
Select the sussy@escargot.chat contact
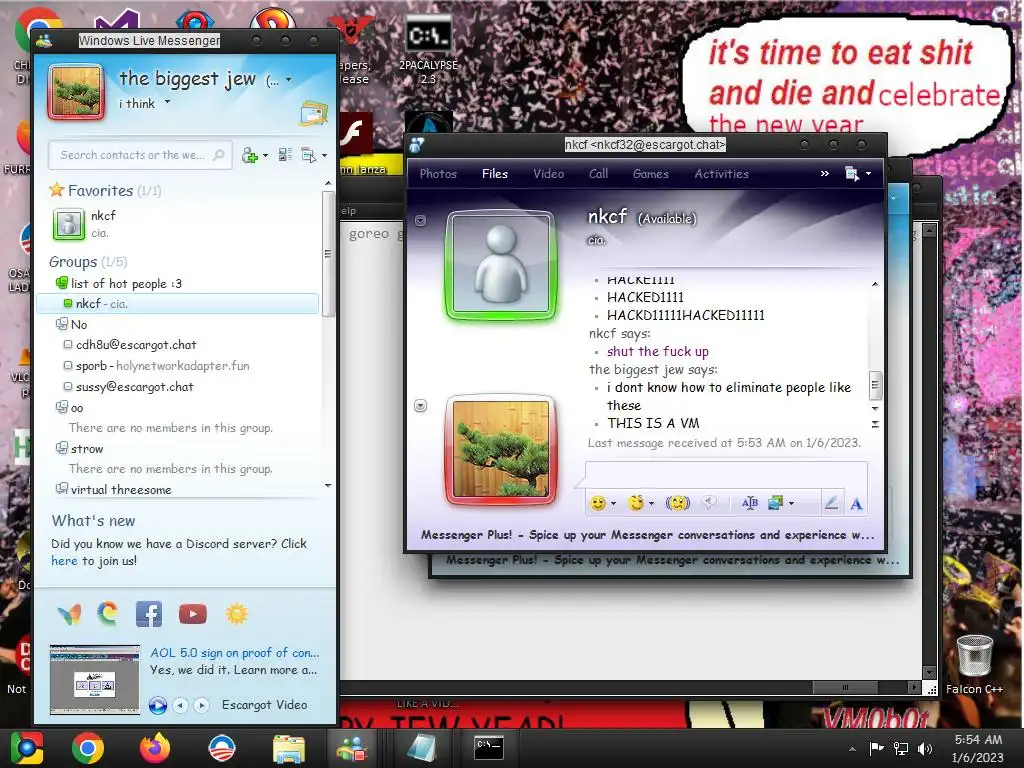(135, 387)
